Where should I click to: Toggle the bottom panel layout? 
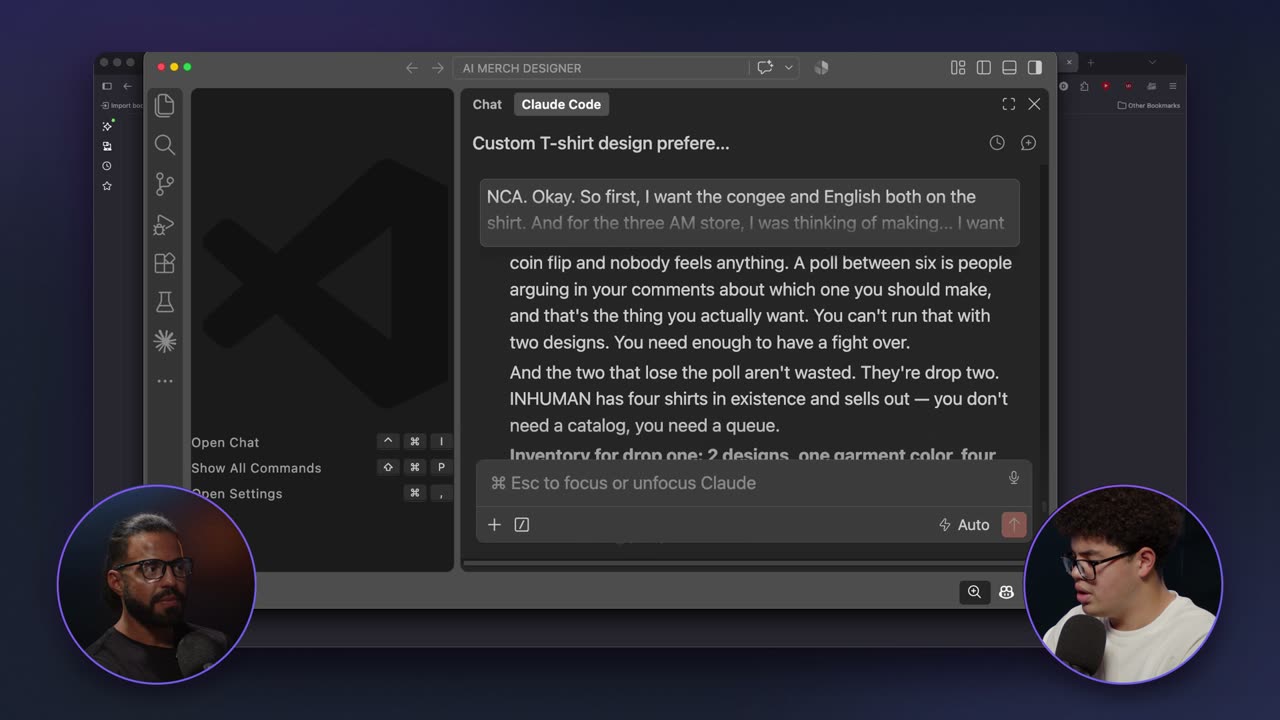(1010, 68)
